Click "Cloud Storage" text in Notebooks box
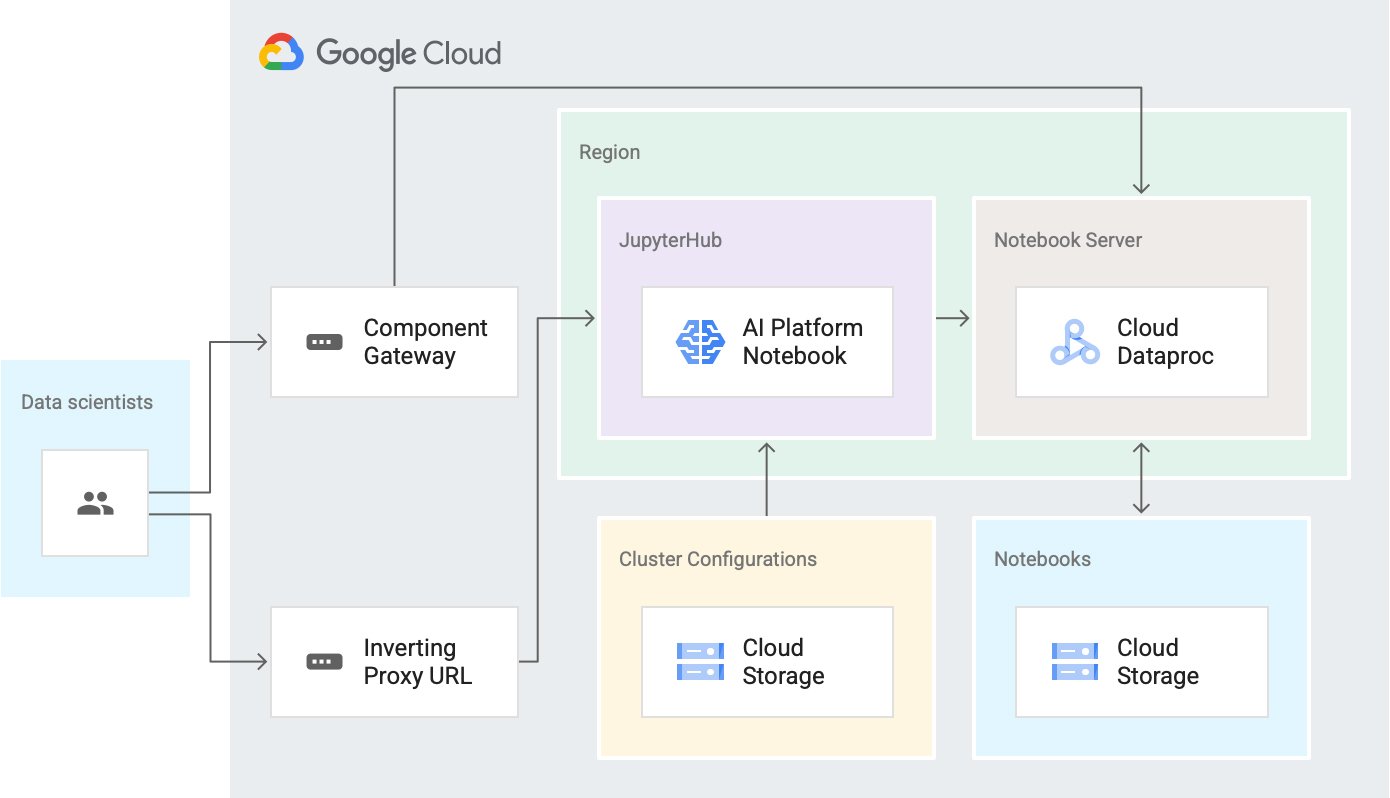 click(x=1158, y=662)
